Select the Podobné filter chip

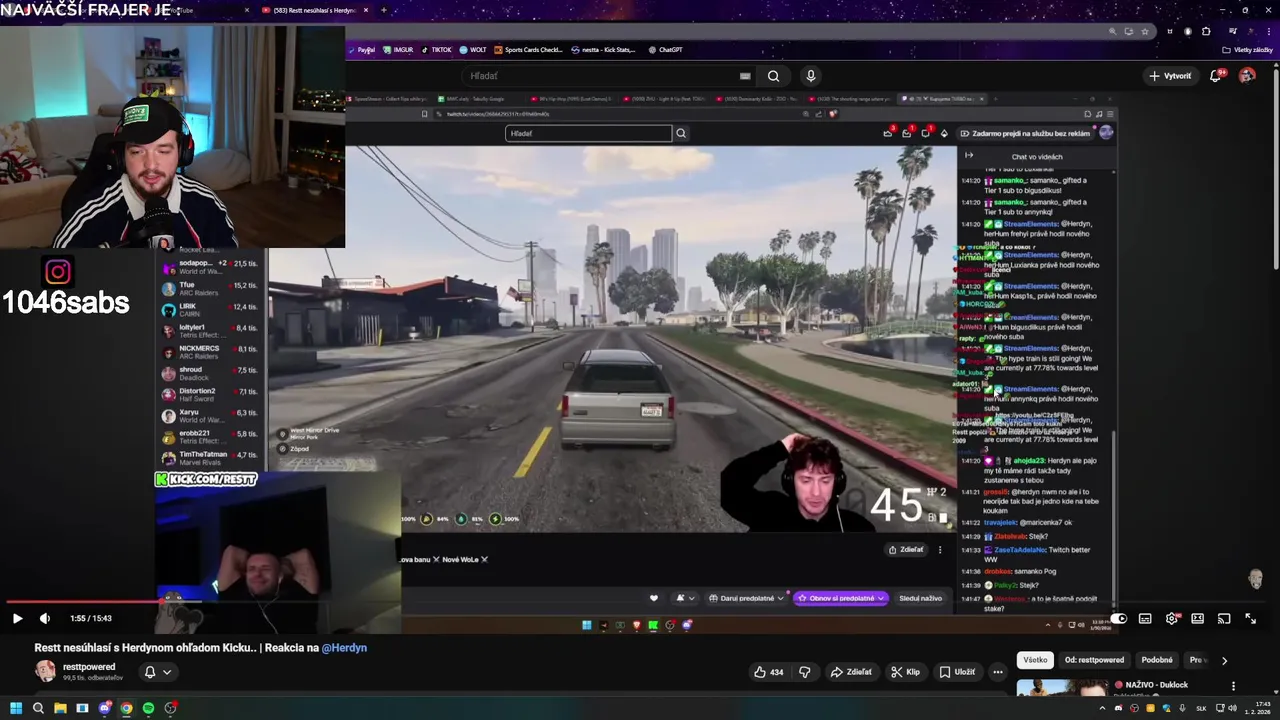pyautogui.click(x=1157, y=660)
